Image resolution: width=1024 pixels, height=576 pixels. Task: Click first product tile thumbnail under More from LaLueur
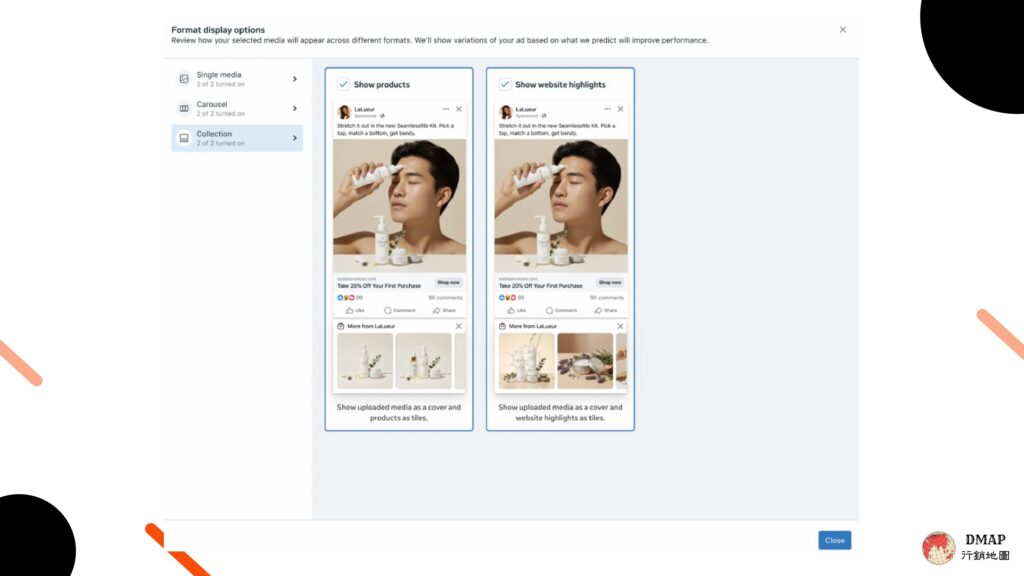point(365,361)
